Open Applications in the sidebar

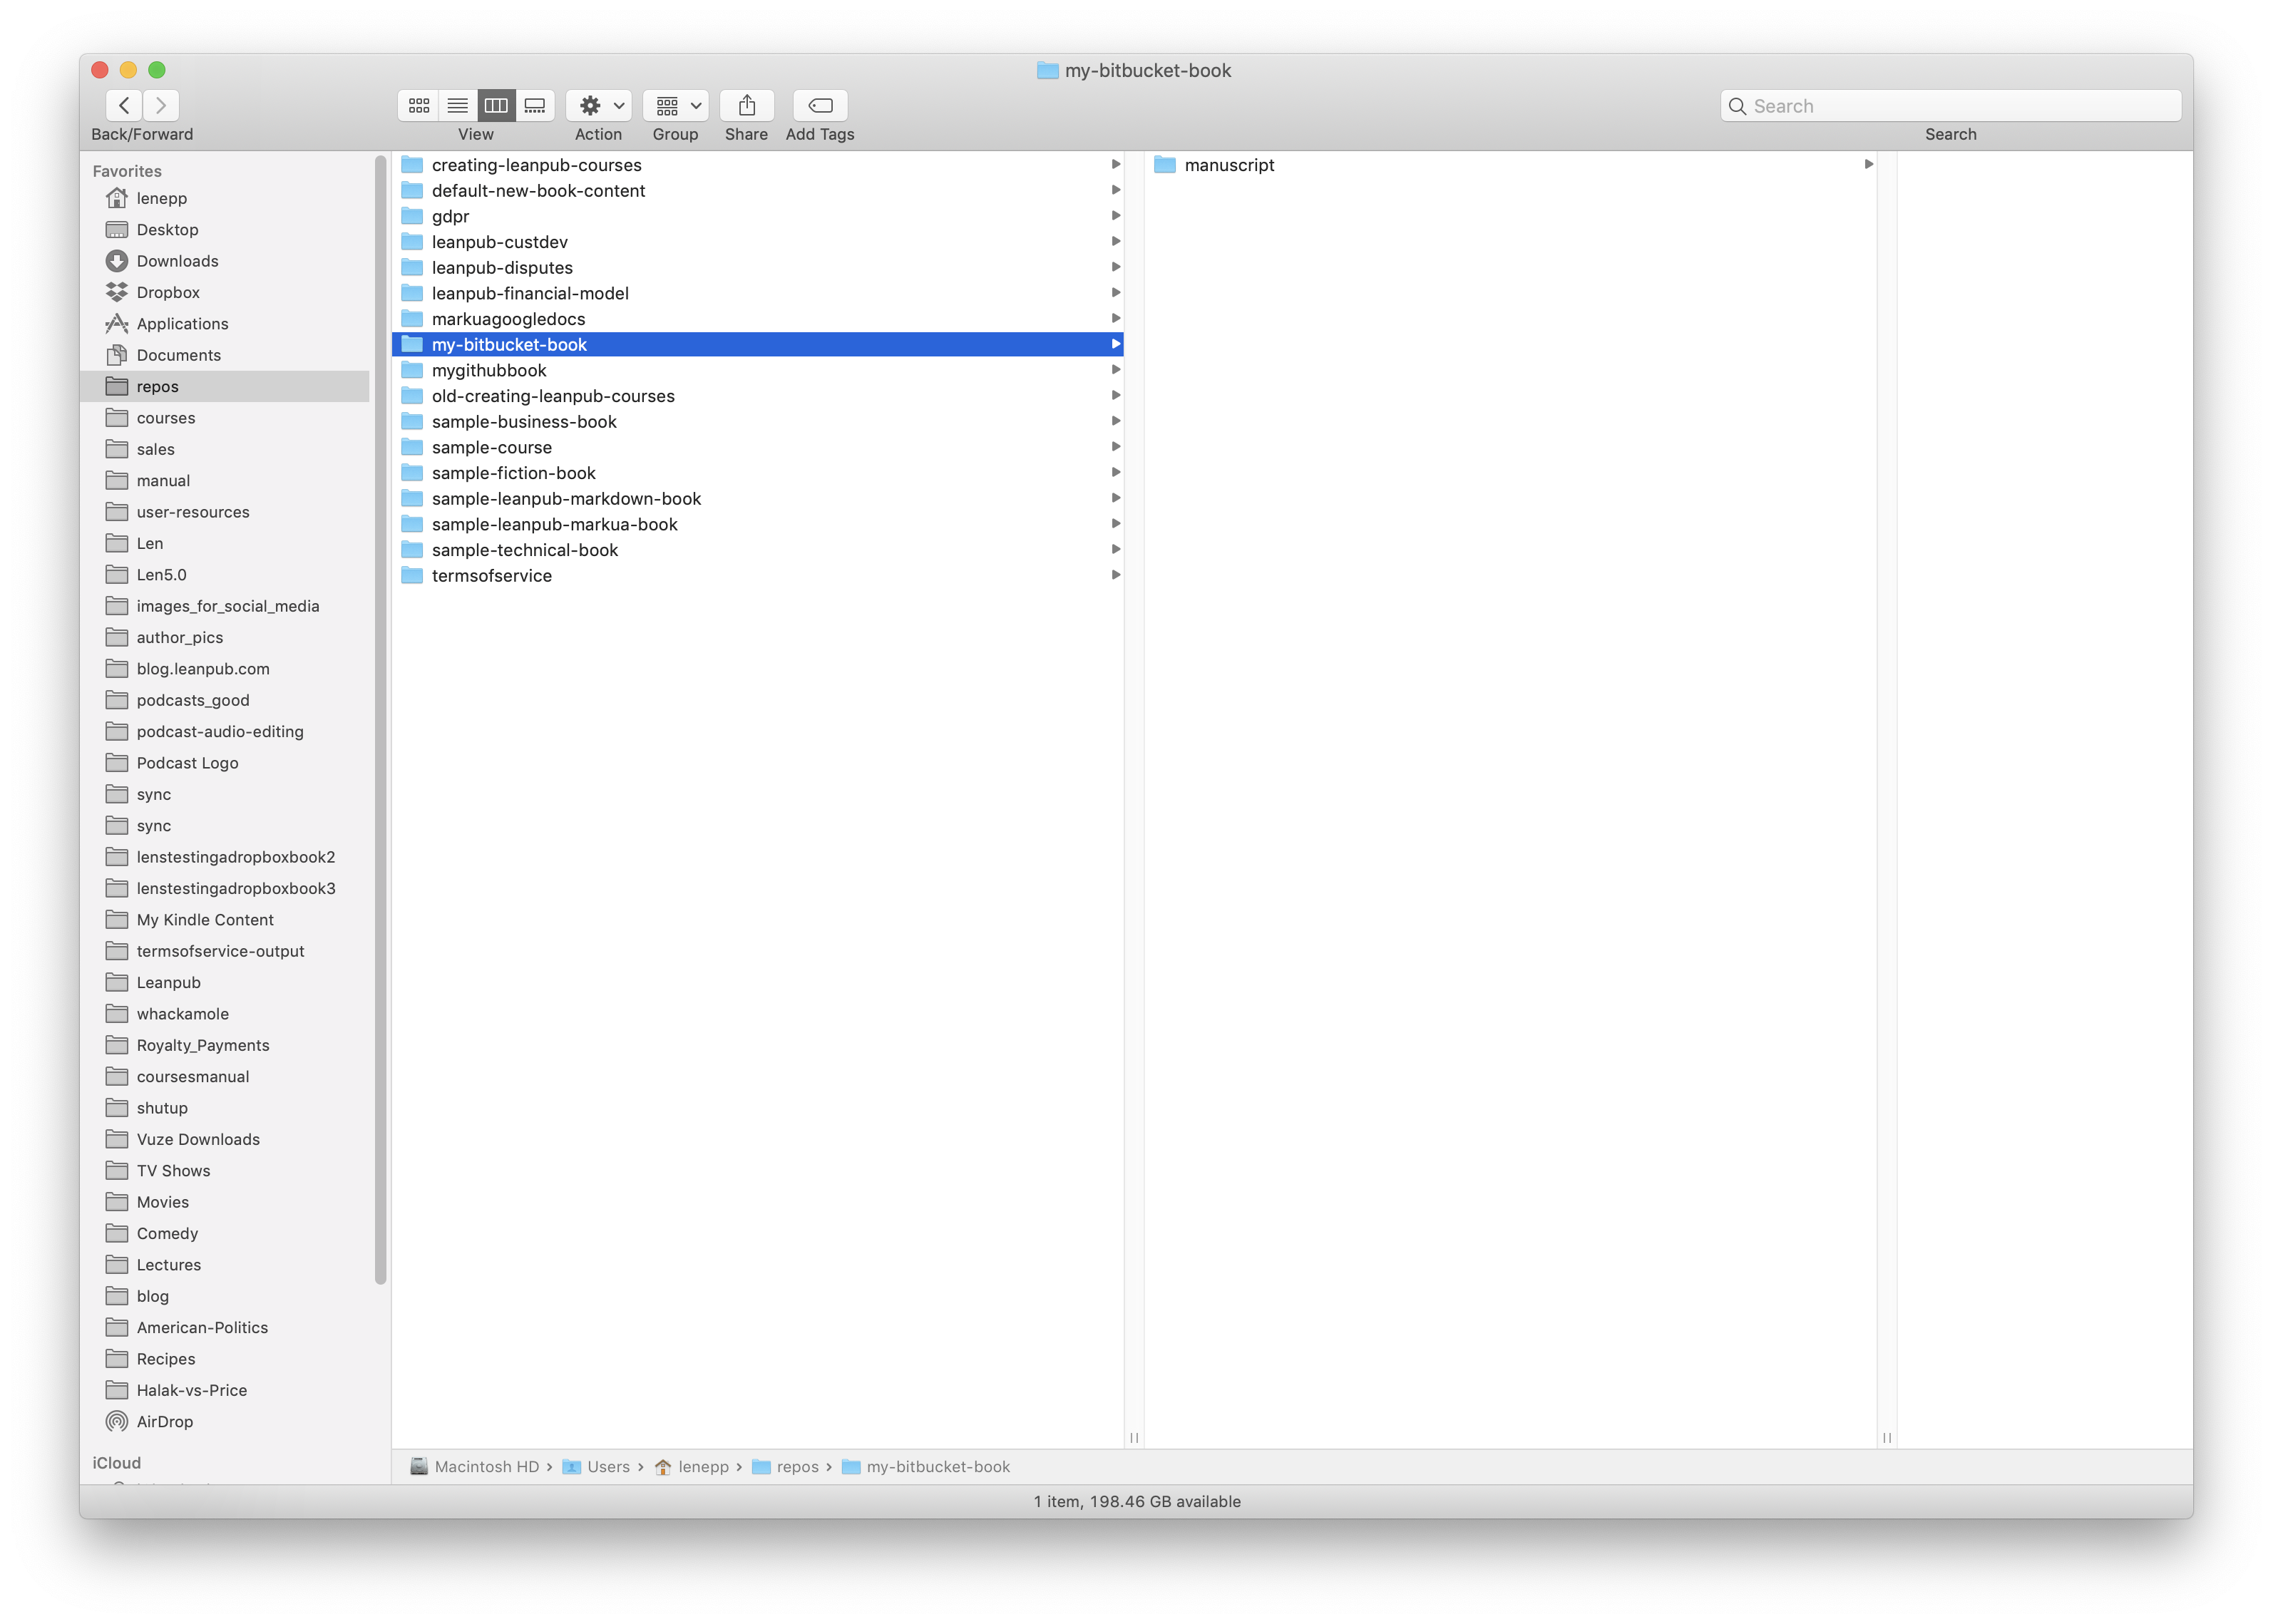coord(182,324)
